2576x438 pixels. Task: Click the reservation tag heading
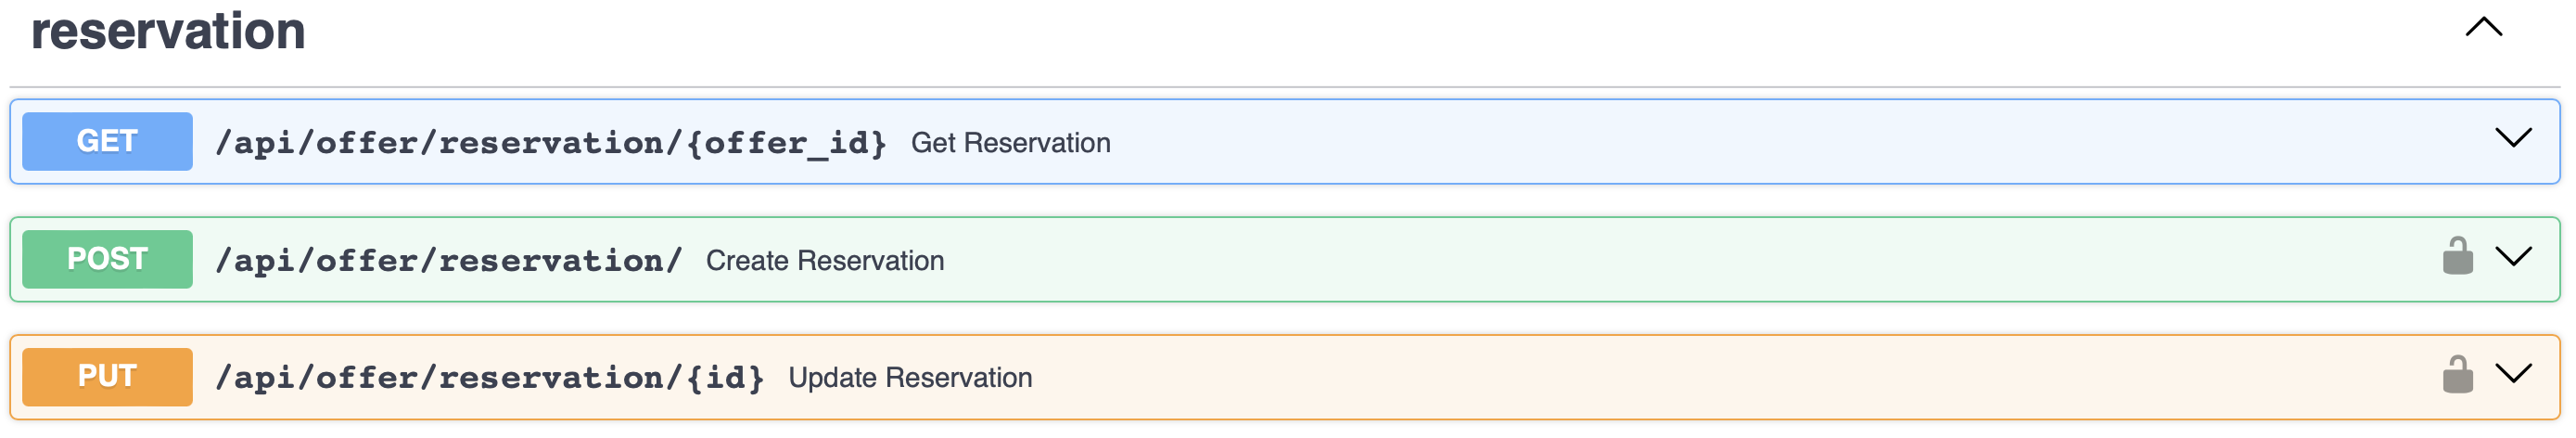point(168,32)
